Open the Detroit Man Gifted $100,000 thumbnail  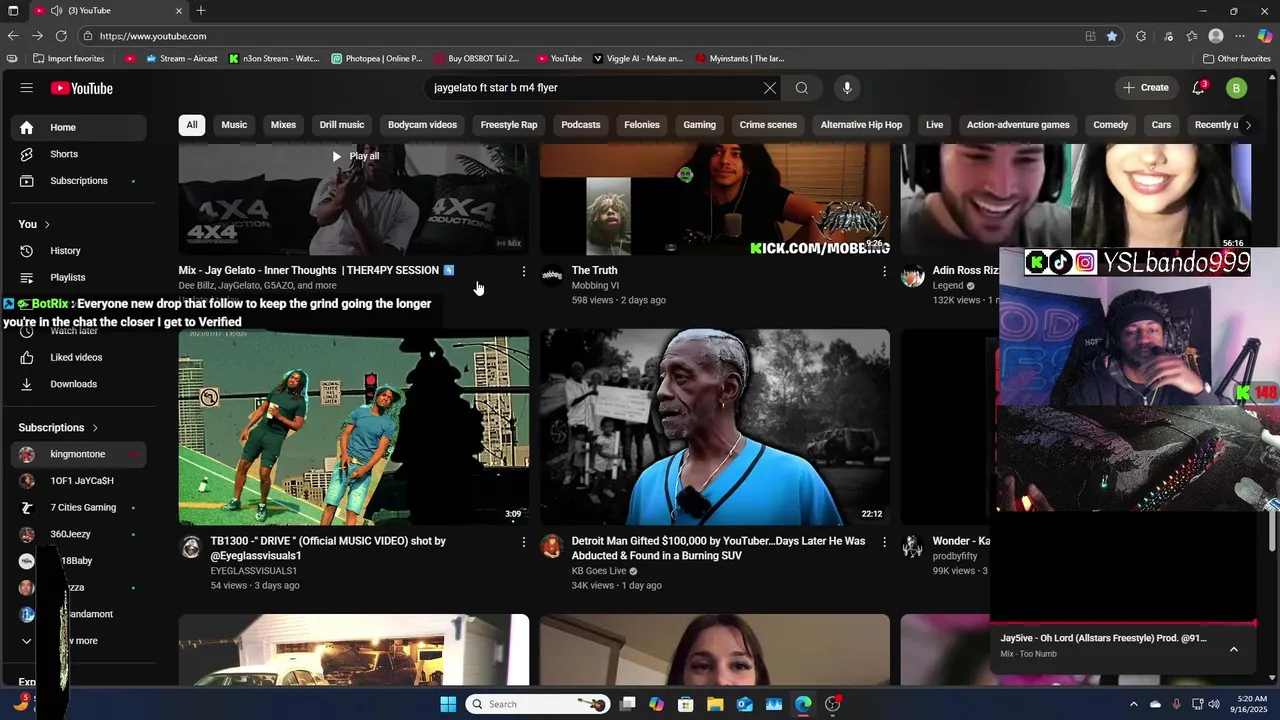(715, 427)
